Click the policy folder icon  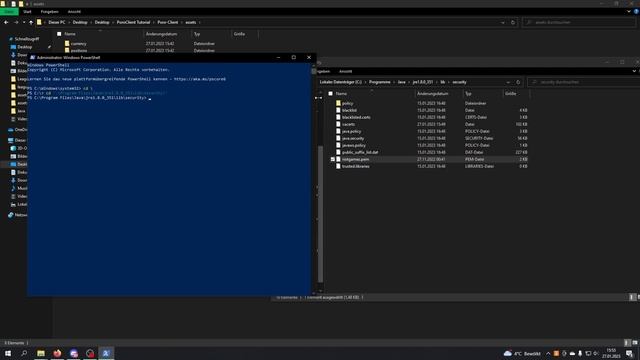coord(338,104)
